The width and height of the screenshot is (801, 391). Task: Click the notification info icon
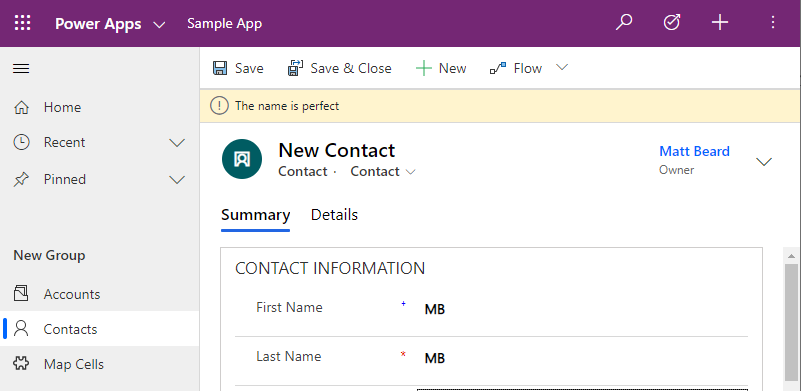pos(219,106)
